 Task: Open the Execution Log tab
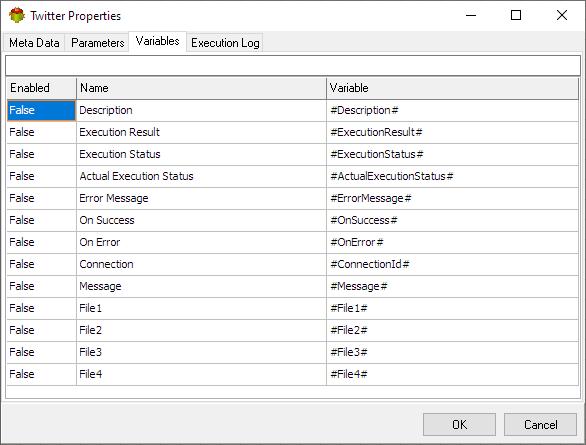[x=225, y=43]
